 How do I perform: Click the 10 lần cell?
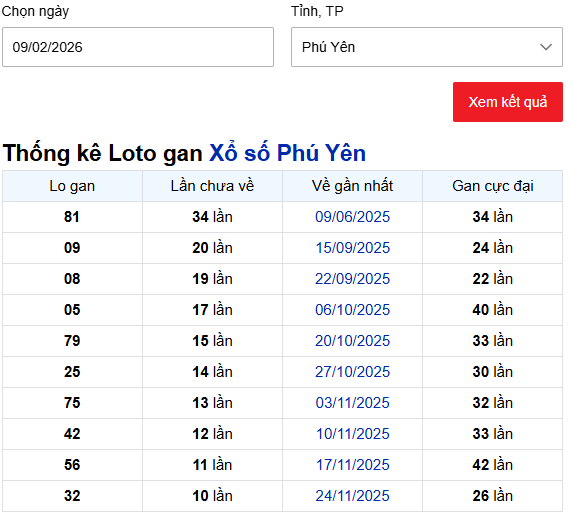(212, 496)
